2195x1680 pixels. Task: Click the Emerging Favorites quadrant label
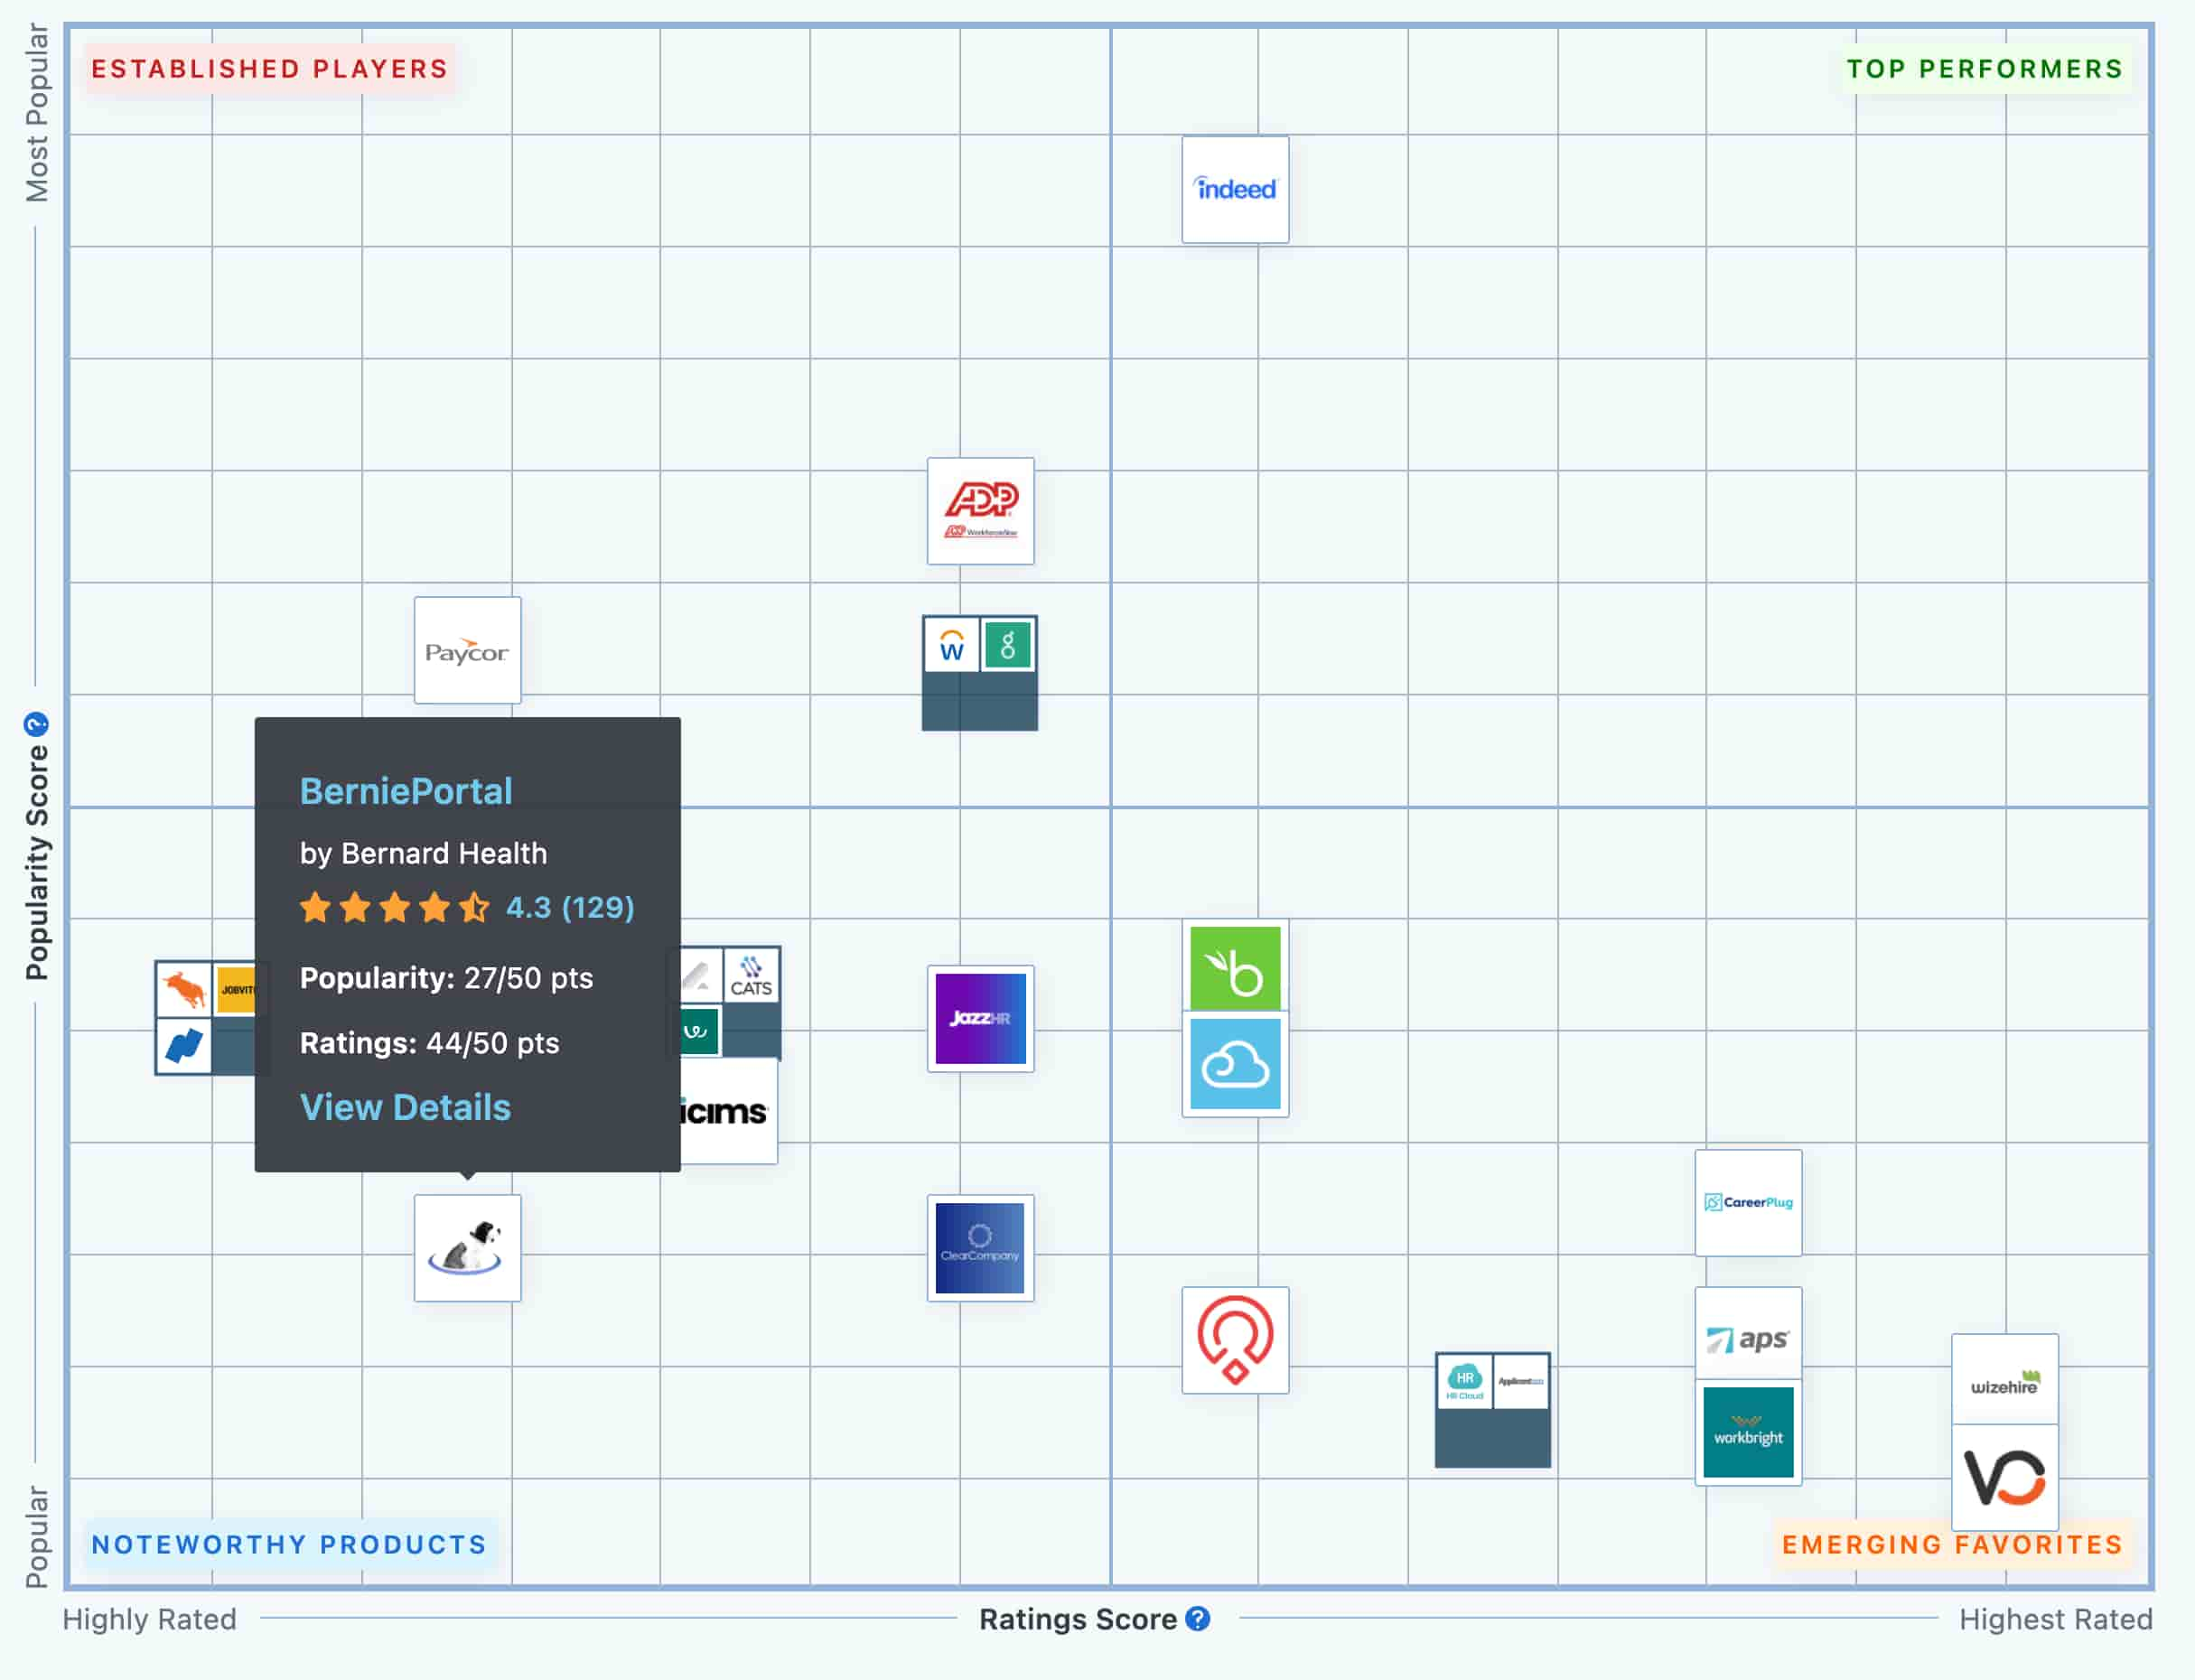(1952, 1545)
